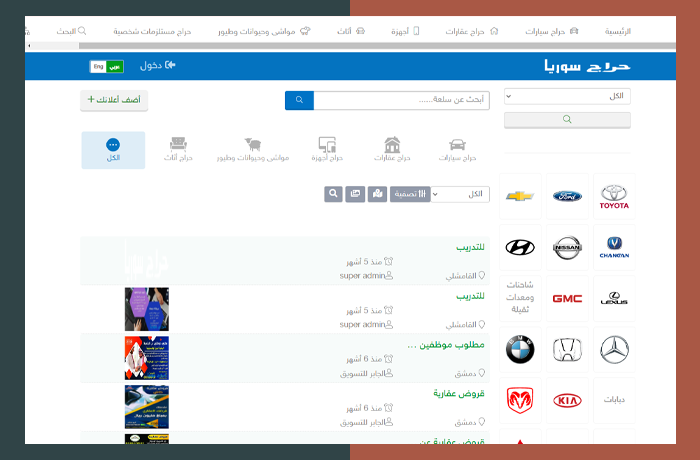The image size is (700, 460).
Task: Open the Lexus brand listings
Action: click(614, 298)
